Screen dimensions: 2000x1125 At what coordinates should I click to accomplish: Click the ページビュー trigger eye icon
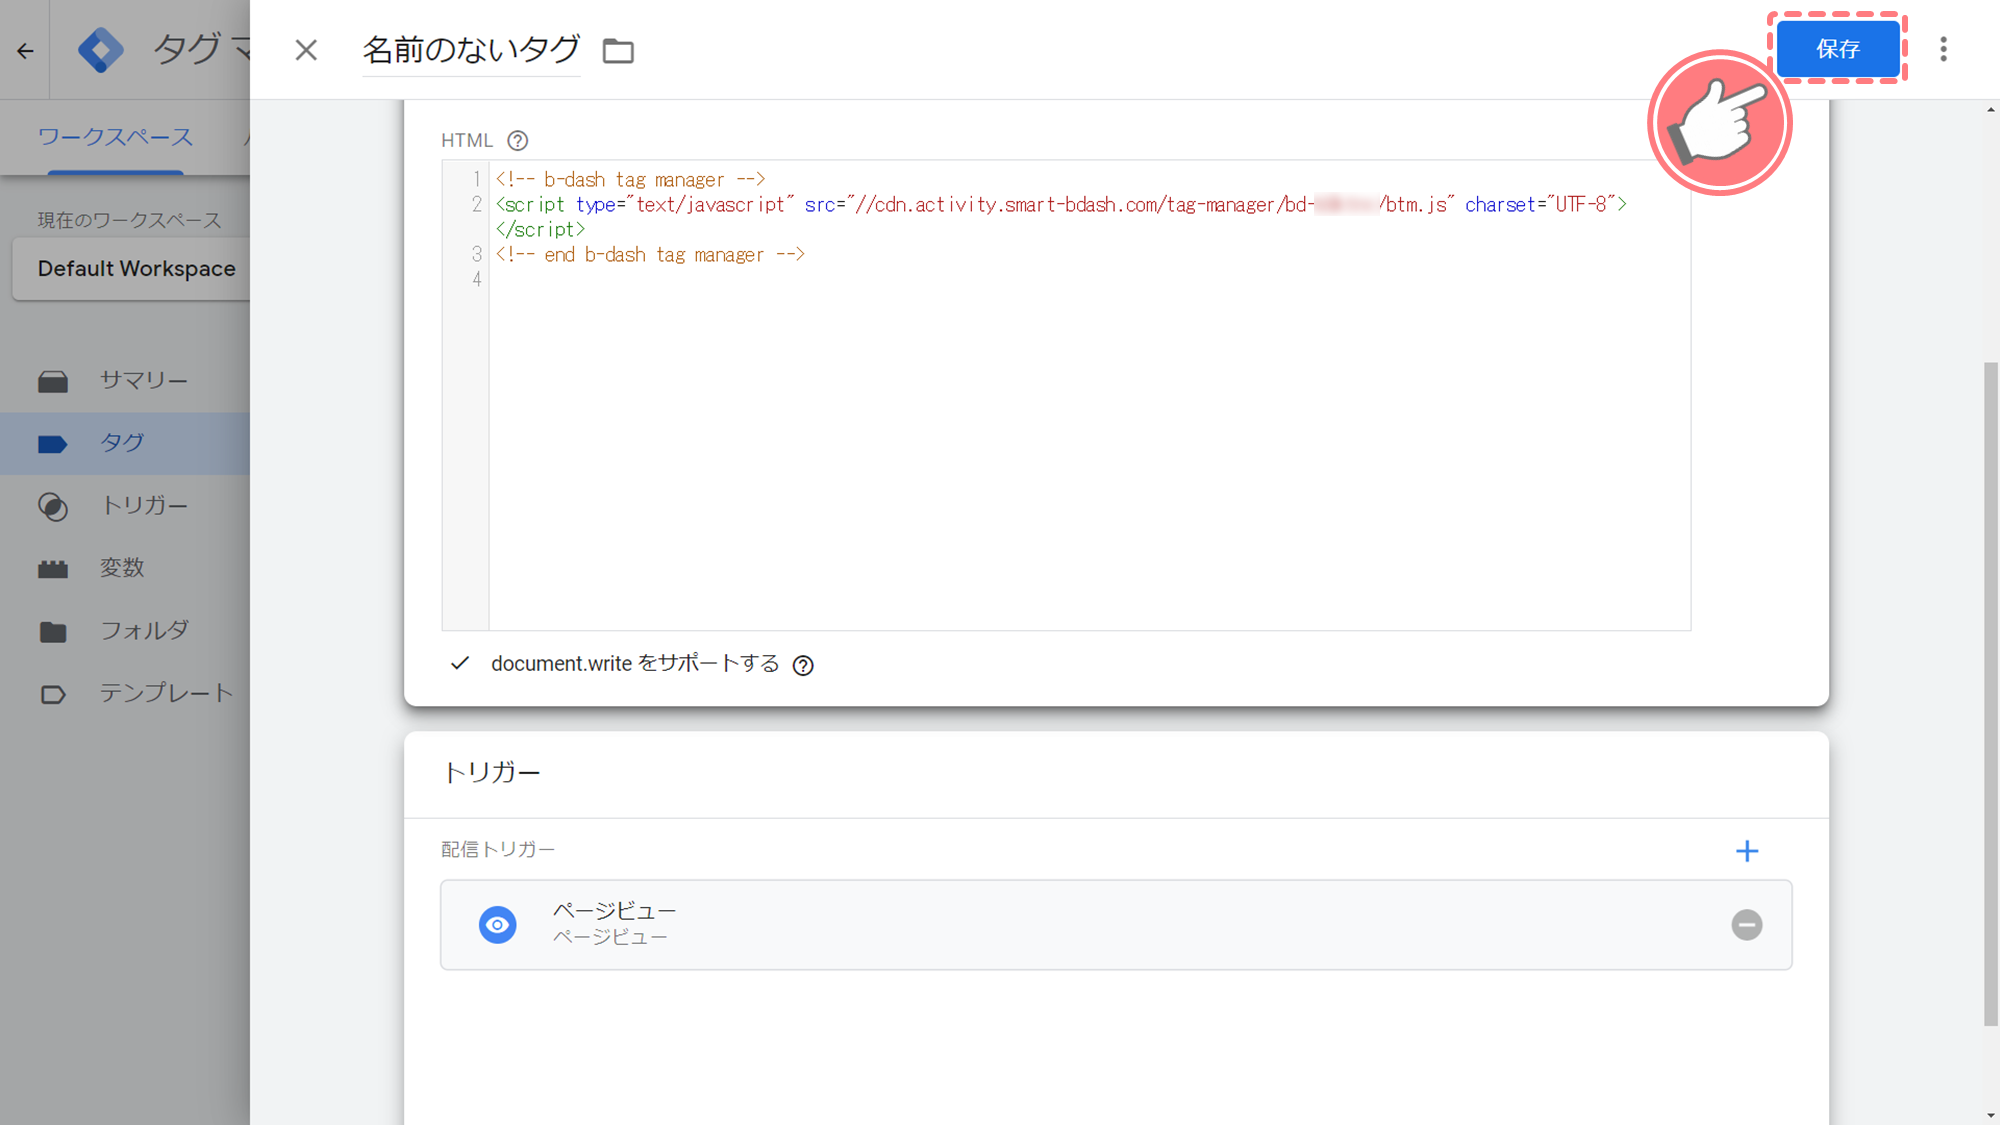coord(497,925)
